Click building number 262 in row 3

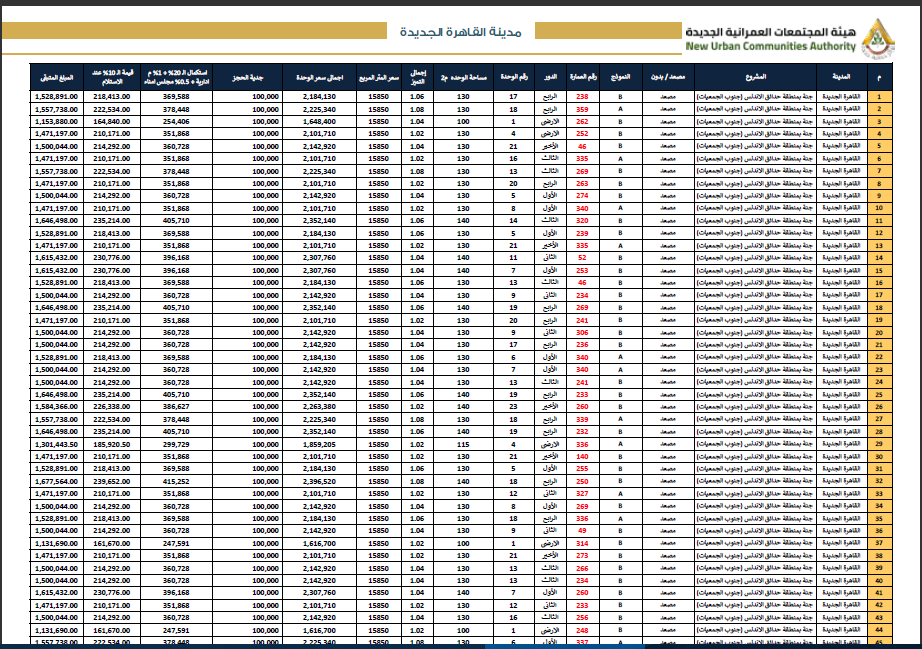coord(582,122)
